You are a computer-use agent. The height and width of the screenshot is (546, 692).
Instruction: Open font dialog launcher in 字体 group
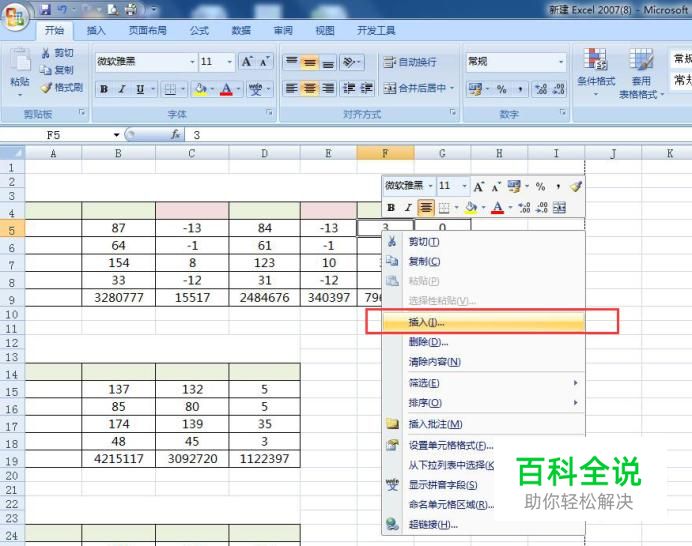pyautogui.click(x=269, y=113)
